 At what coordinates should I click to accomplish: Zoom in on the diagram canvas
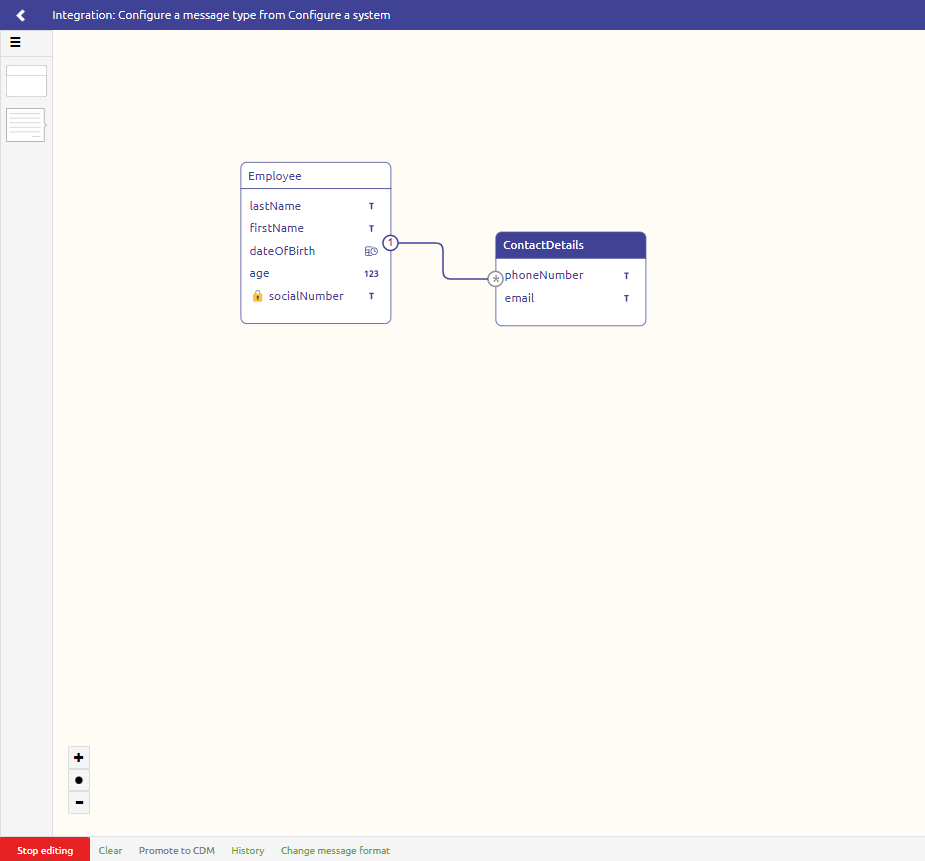coord(78,757)
